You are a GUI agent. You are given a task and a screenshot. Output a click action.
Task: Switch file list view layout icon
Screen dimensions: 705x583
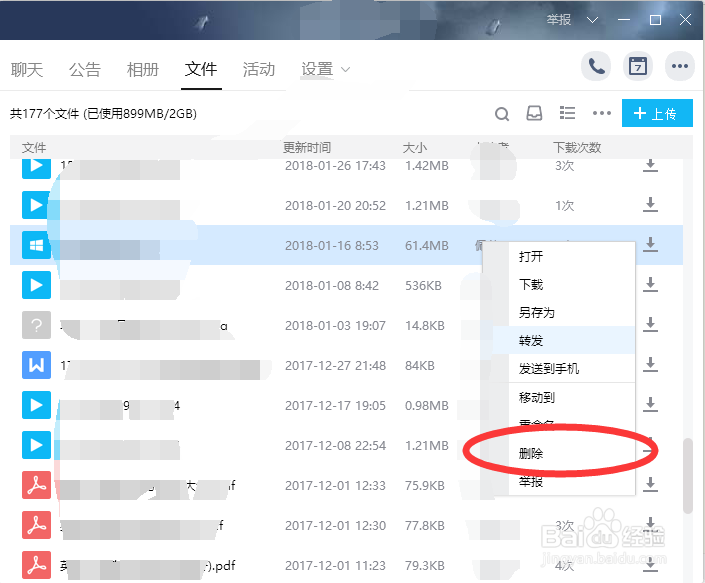coord(567,113)
